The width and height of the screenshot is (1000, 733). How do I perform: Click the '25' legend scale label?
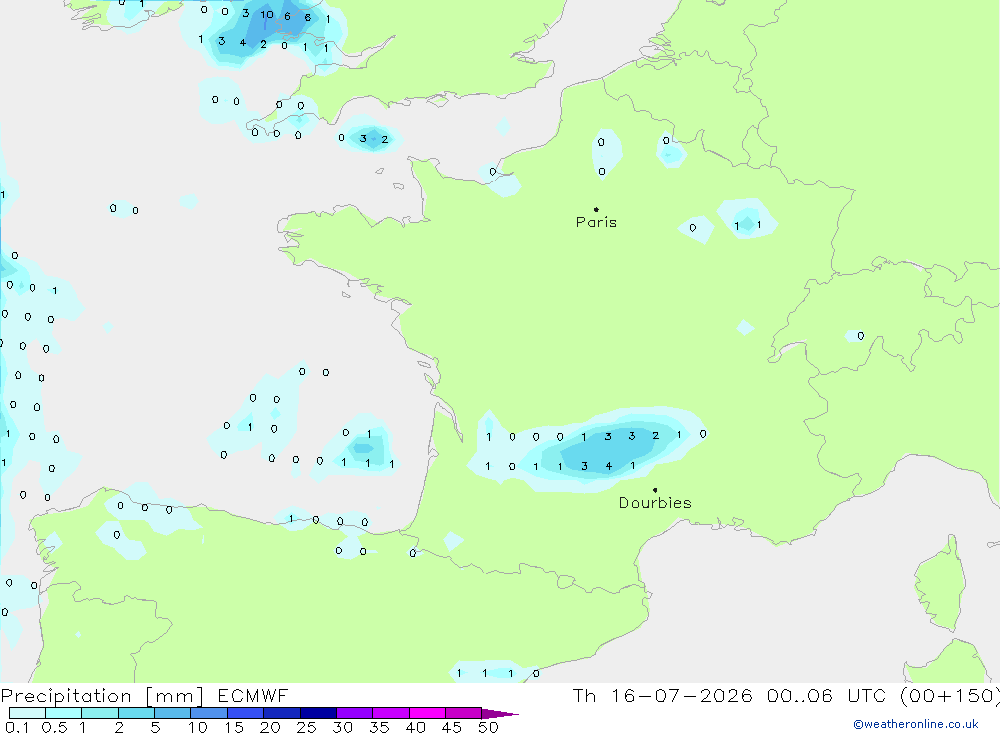pyautogui.click(x=306, y=727)
